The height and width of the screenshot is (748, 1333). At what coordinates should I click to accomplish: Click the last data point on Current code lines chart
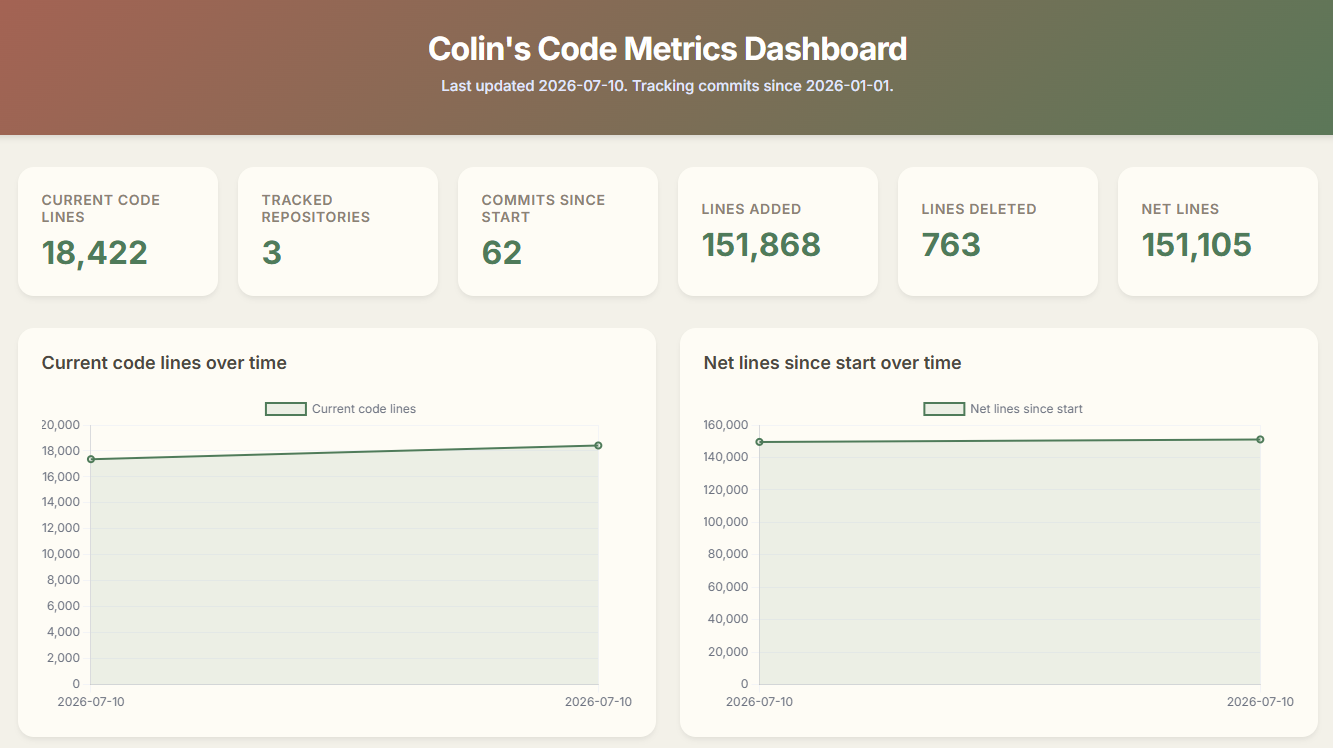point(598,445)
